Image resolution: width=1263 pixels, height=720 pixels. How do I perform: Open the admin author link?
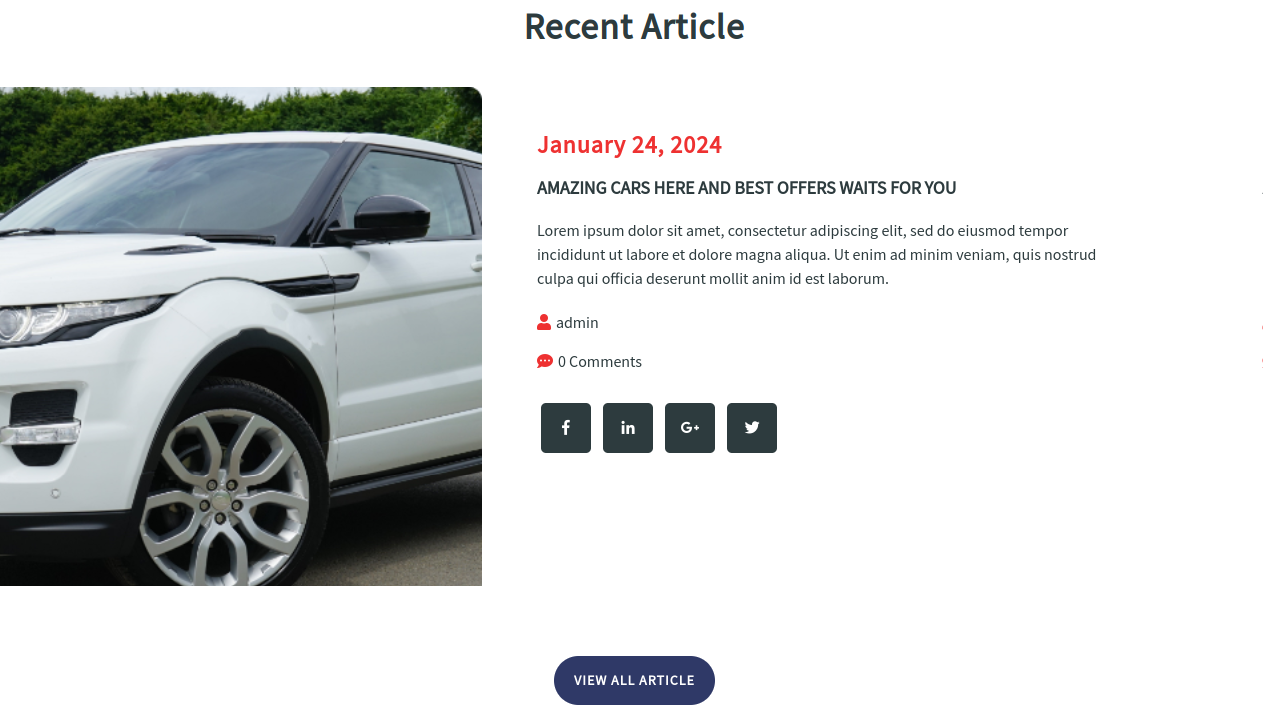[x=577, y=322]
